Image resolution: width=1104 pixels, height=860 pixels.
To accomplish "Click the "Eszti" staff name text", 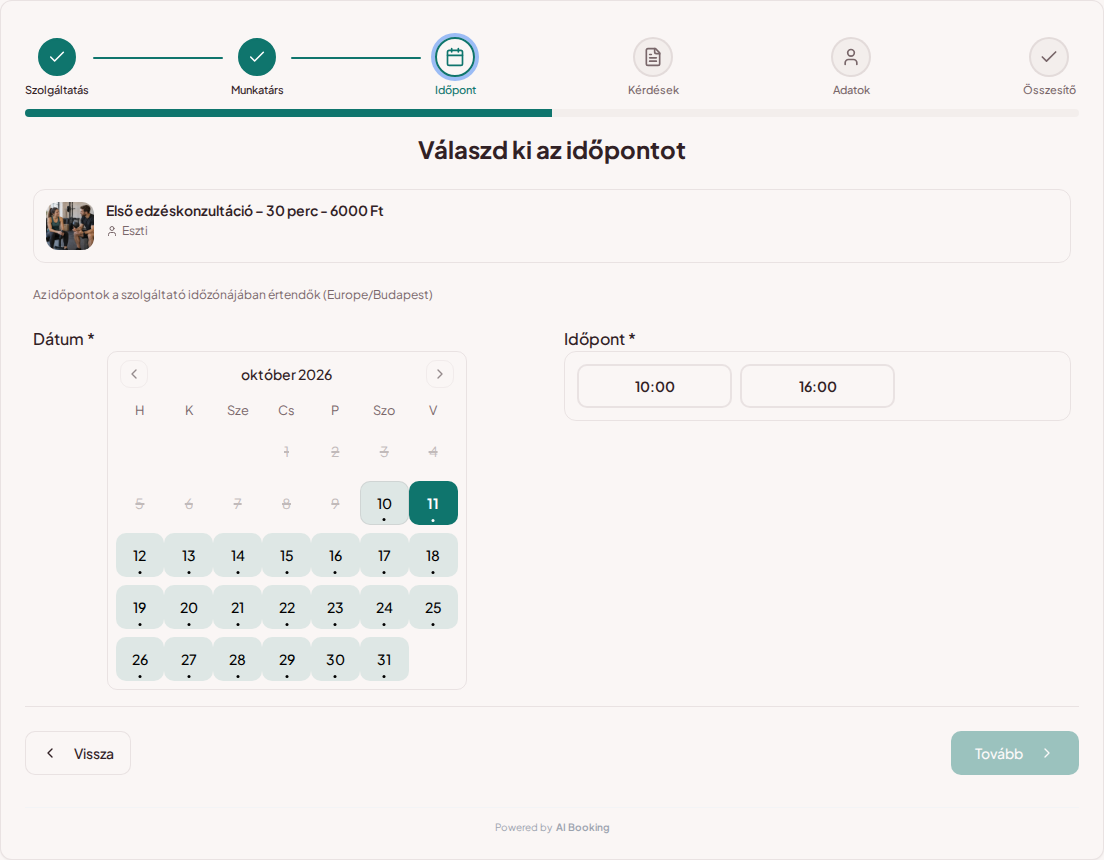I will pos(134,231).
